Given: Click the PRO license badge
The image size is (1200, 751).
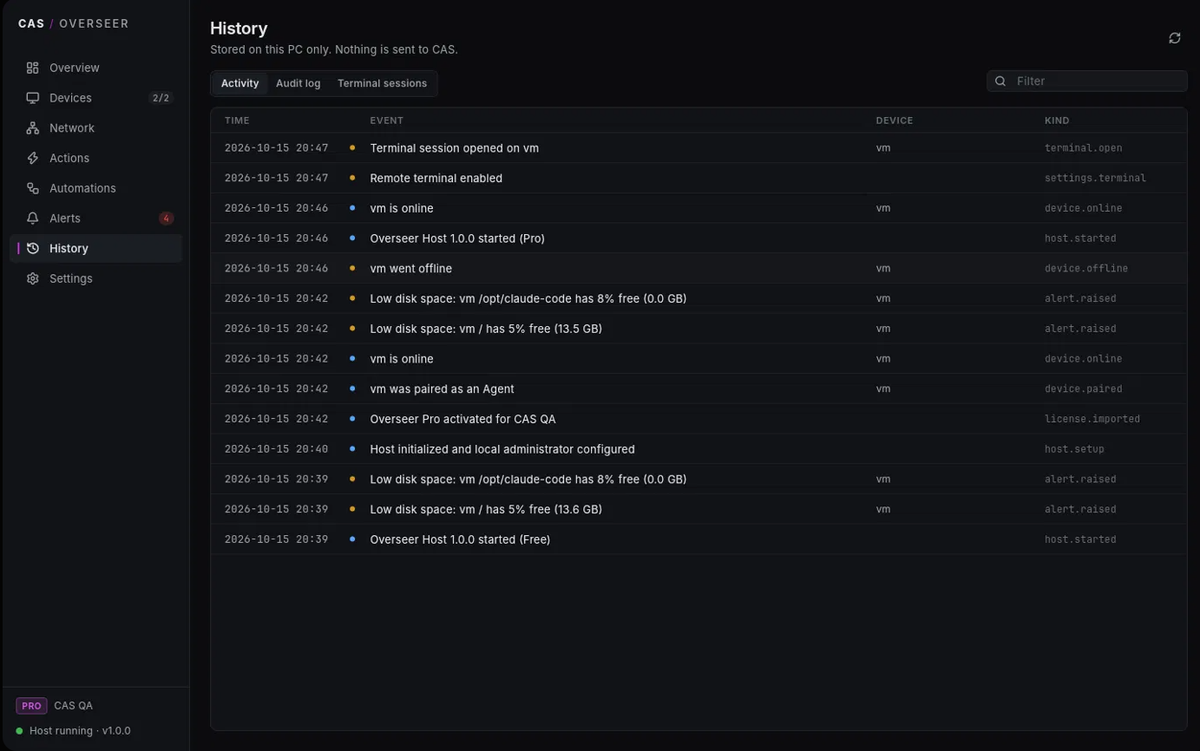Looking at the screenshot, I should click(32, 706).
